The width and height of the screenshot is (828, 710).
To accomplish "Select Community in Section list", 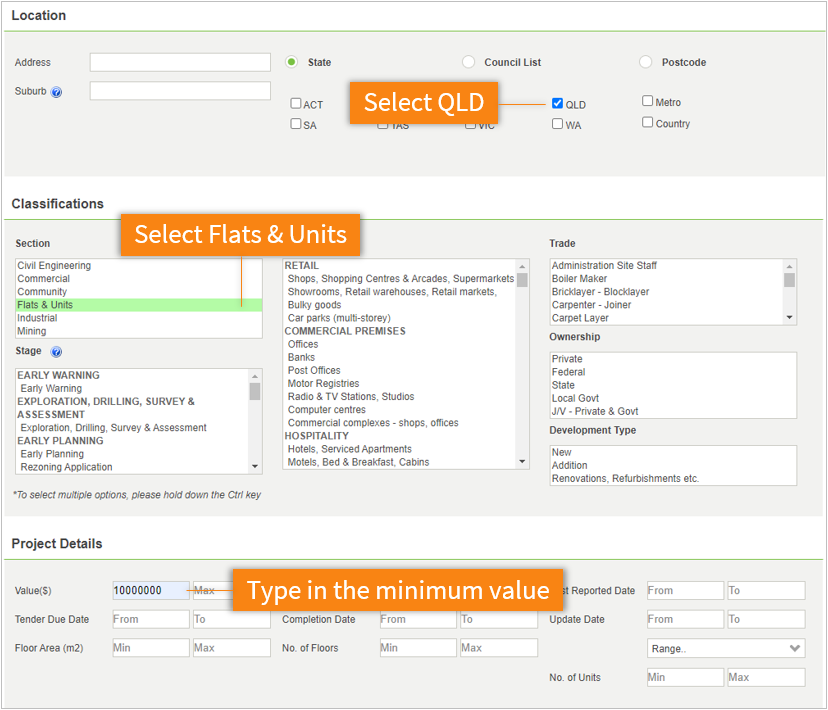I will 139,292.
